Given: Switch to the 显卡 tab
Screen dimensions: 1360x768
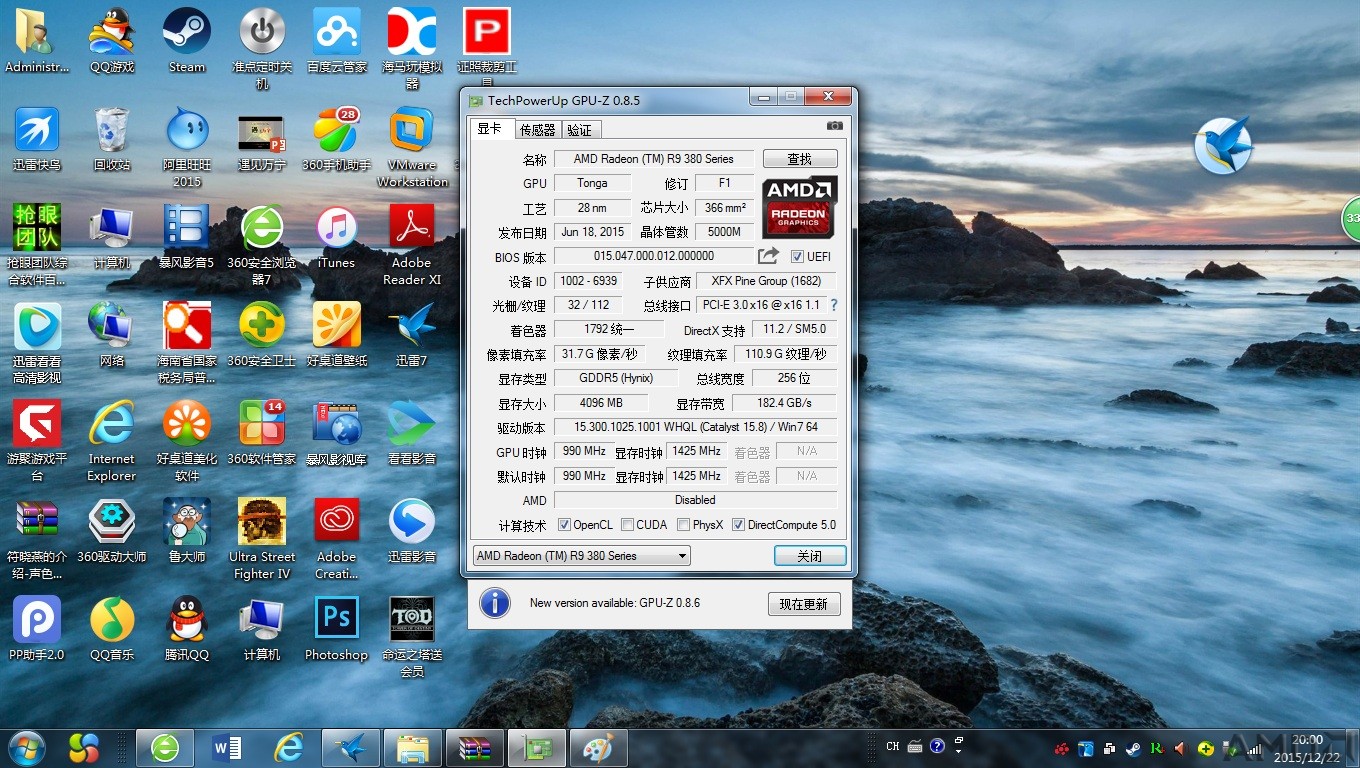Looking at the screenshot, I should pos(490,129).
